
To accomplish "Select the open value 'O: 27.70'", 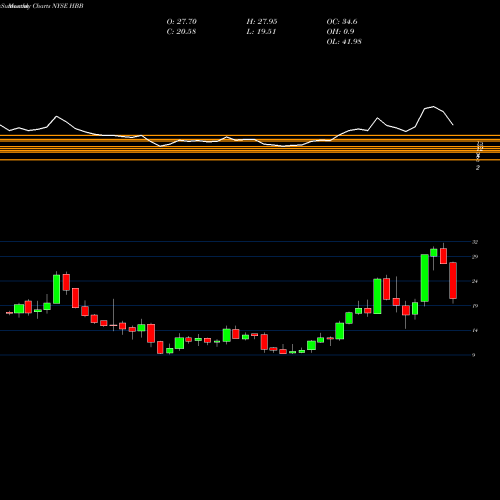I will click(182, 22).
